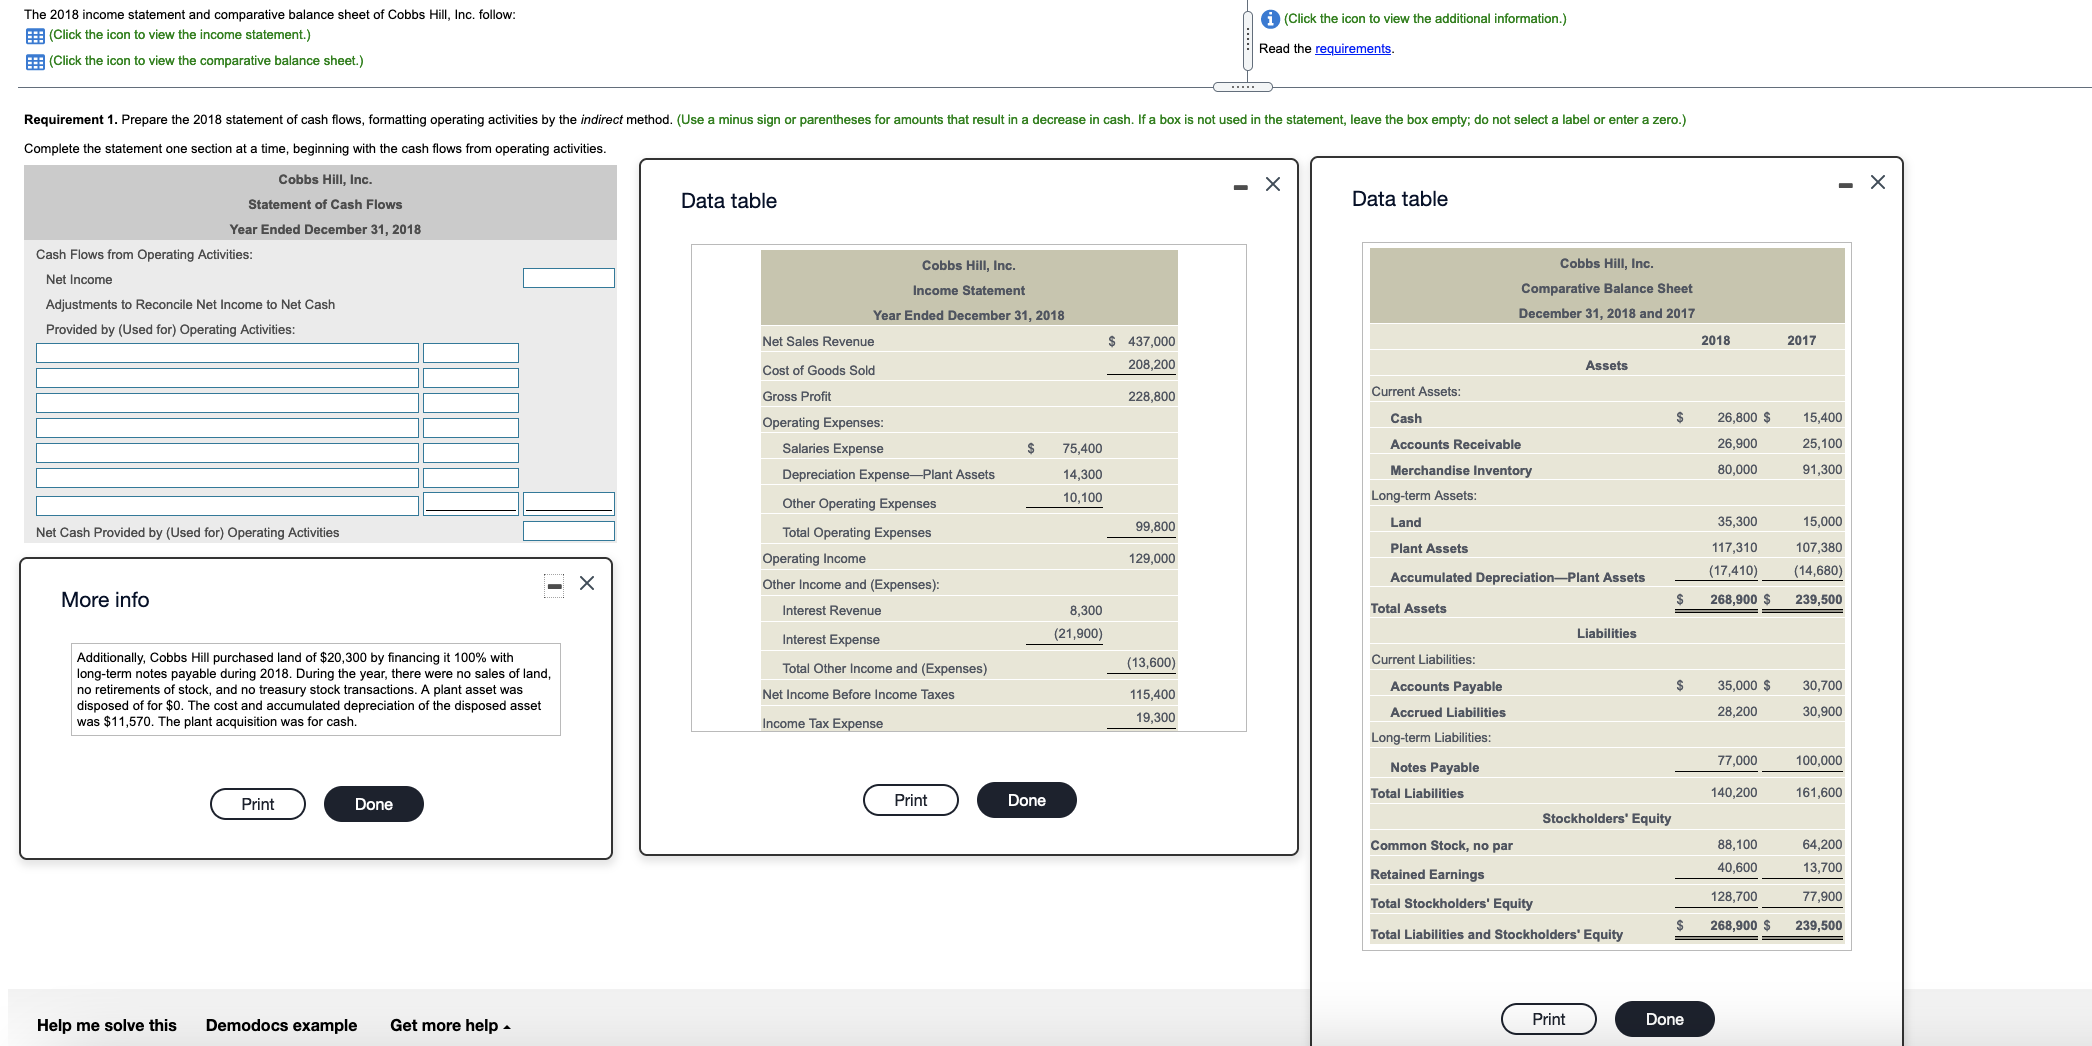This screenshot has width=2092, height=1046.
Task: Click the comparative balance sheet link text
Action: [206, 61]
